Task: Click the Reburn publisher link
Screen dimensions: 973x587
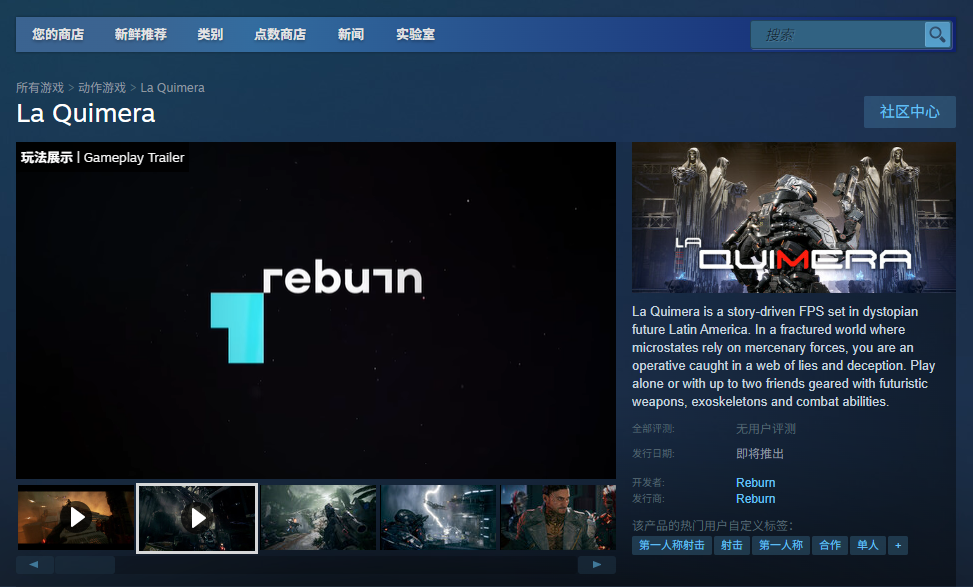Action: (755, 499)
